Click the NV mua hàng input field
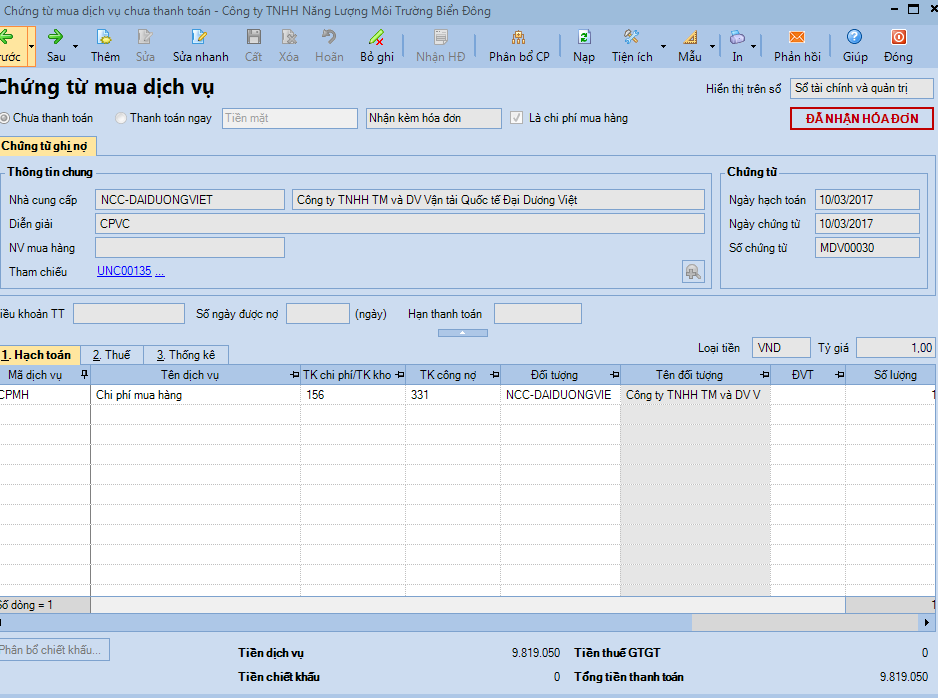Screen dimensions: 938x698 190,248
